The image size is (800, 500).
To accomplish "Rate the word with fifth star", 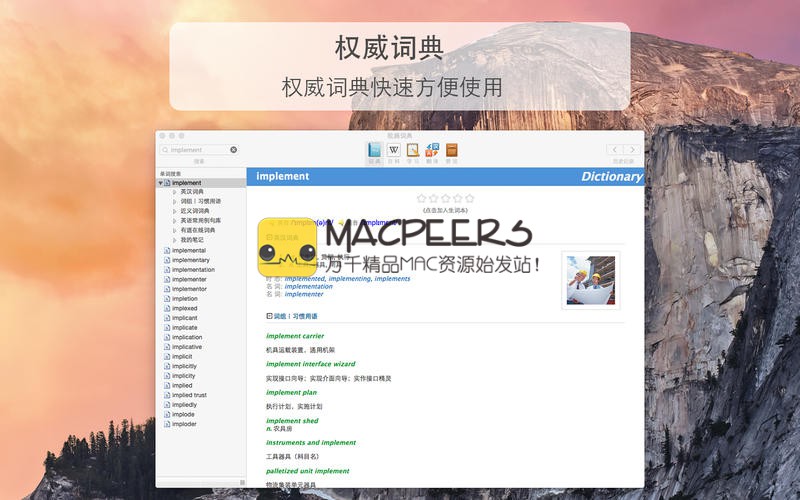I will click(x=469, y=198).
